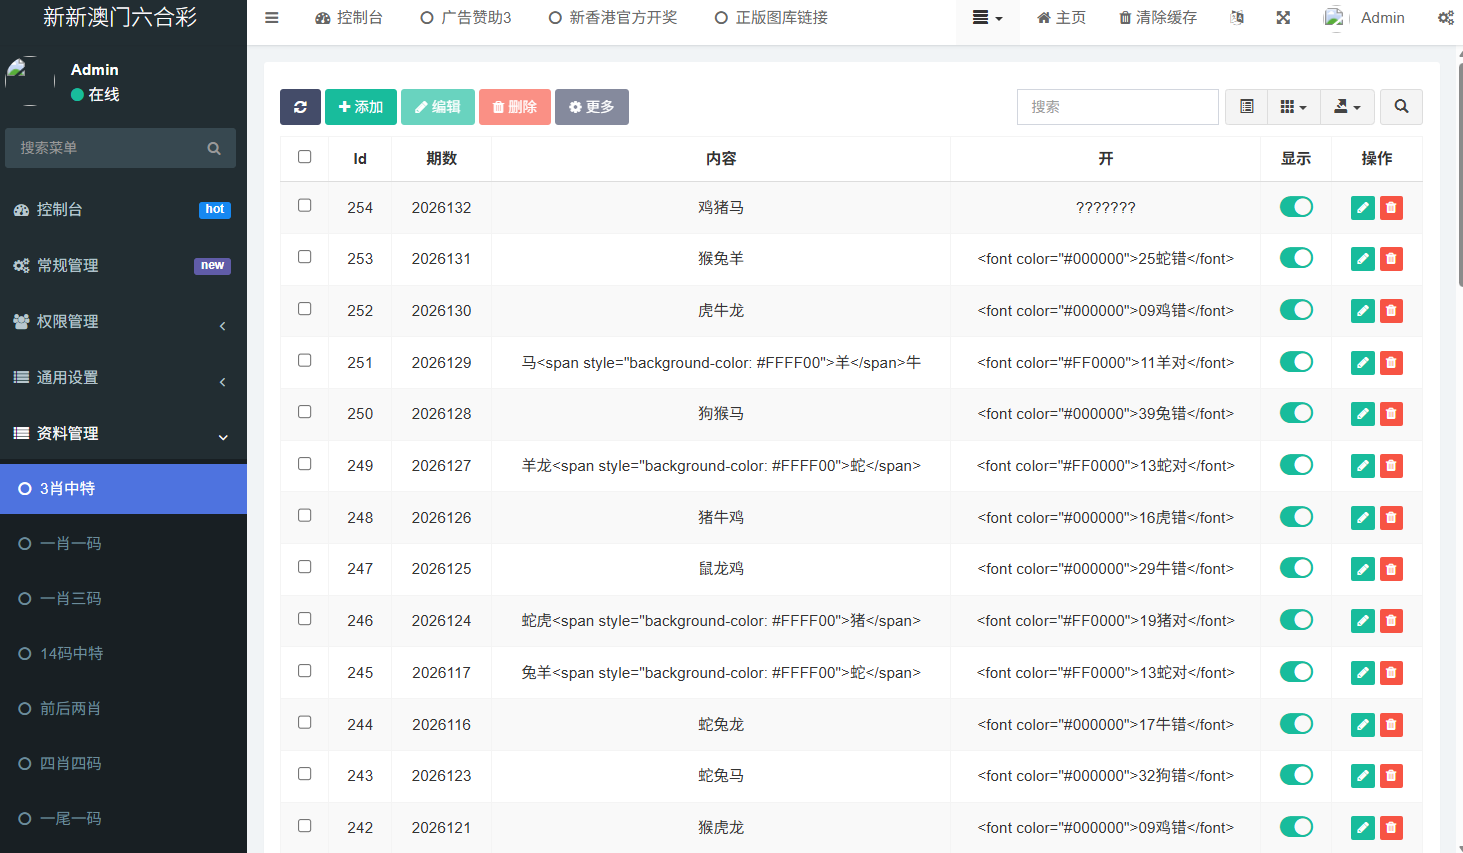The height and width of the screenshot is (853, 1463).
Task: Toggle fullscreen with the expand icon
Action: 1283,18
